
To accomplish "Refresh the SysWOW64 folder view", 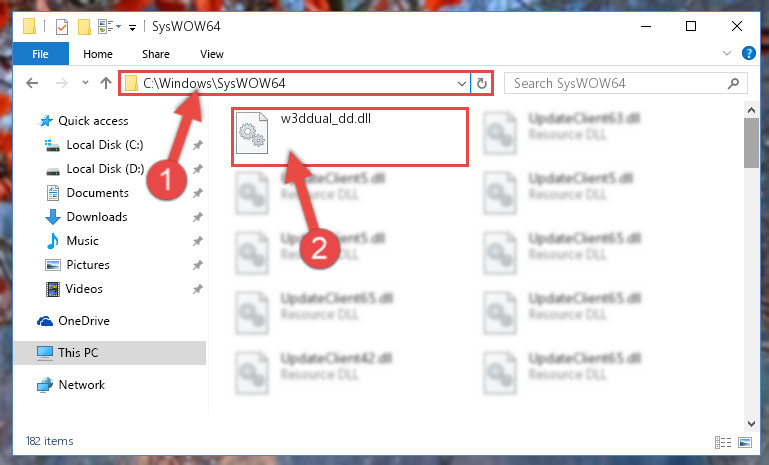I will tap(482, 84).
